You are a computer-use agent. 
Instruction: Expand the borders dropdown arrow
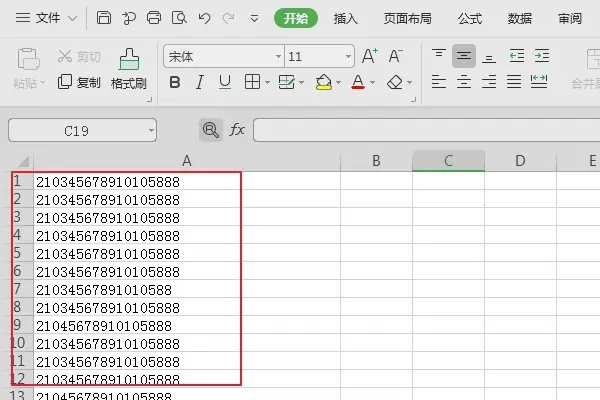[x=267, y=82]
